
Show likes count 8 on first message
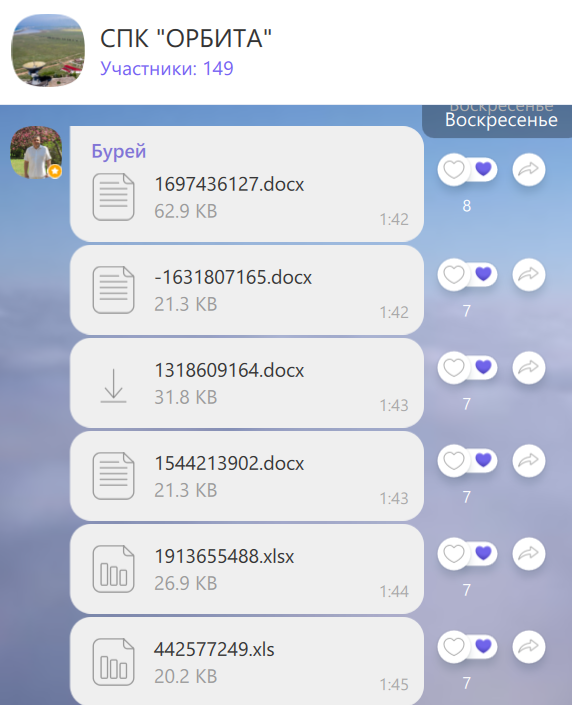(x=467, y=206)
